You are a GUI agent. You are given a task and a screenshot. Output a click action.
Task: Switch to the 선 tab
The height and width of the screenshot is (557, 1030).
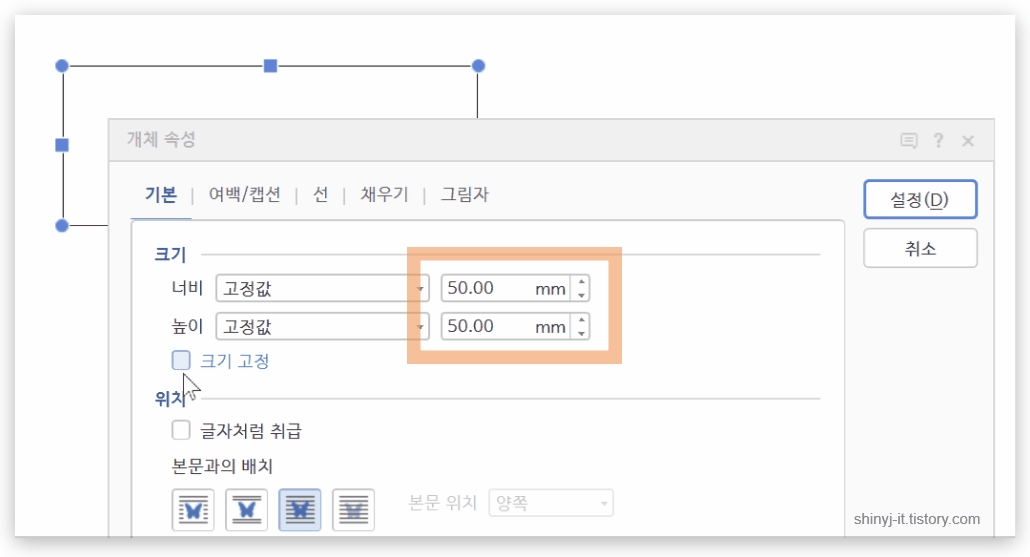click(x=321, y=194)
